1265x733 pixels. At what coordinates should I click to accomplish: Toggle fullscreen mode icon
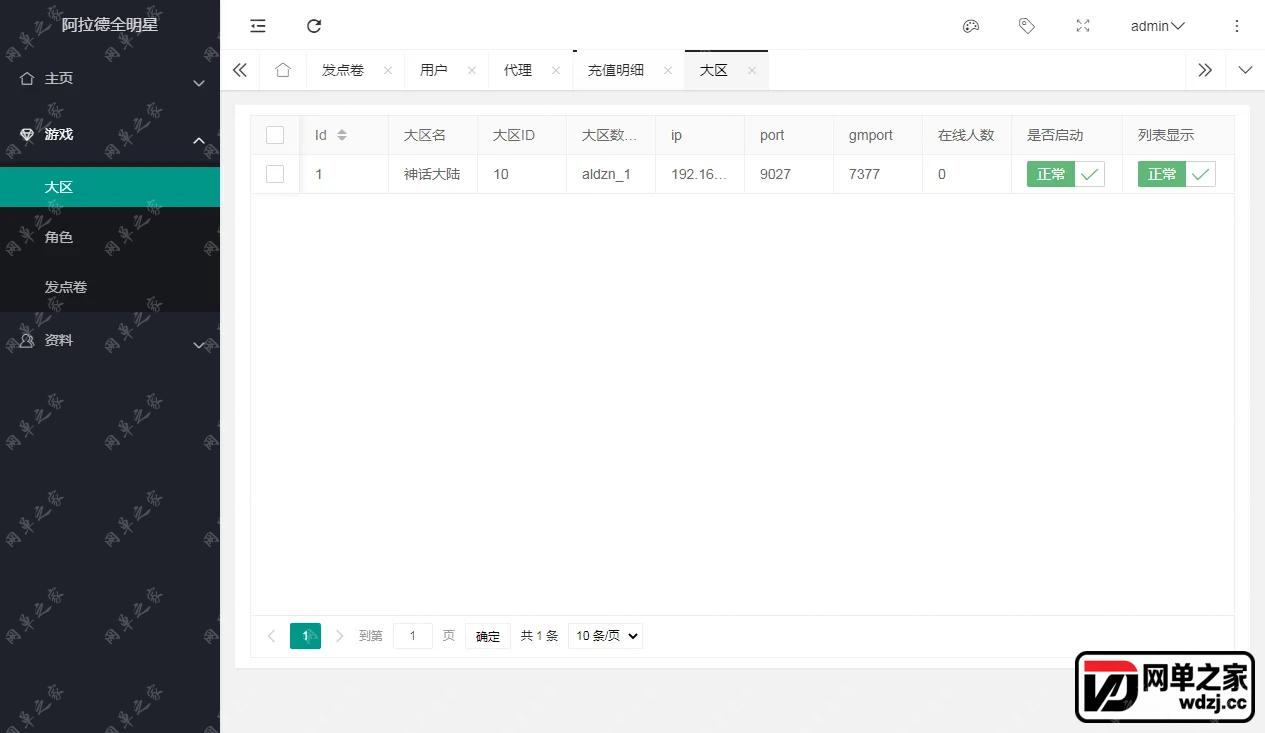coord(1083,26)
